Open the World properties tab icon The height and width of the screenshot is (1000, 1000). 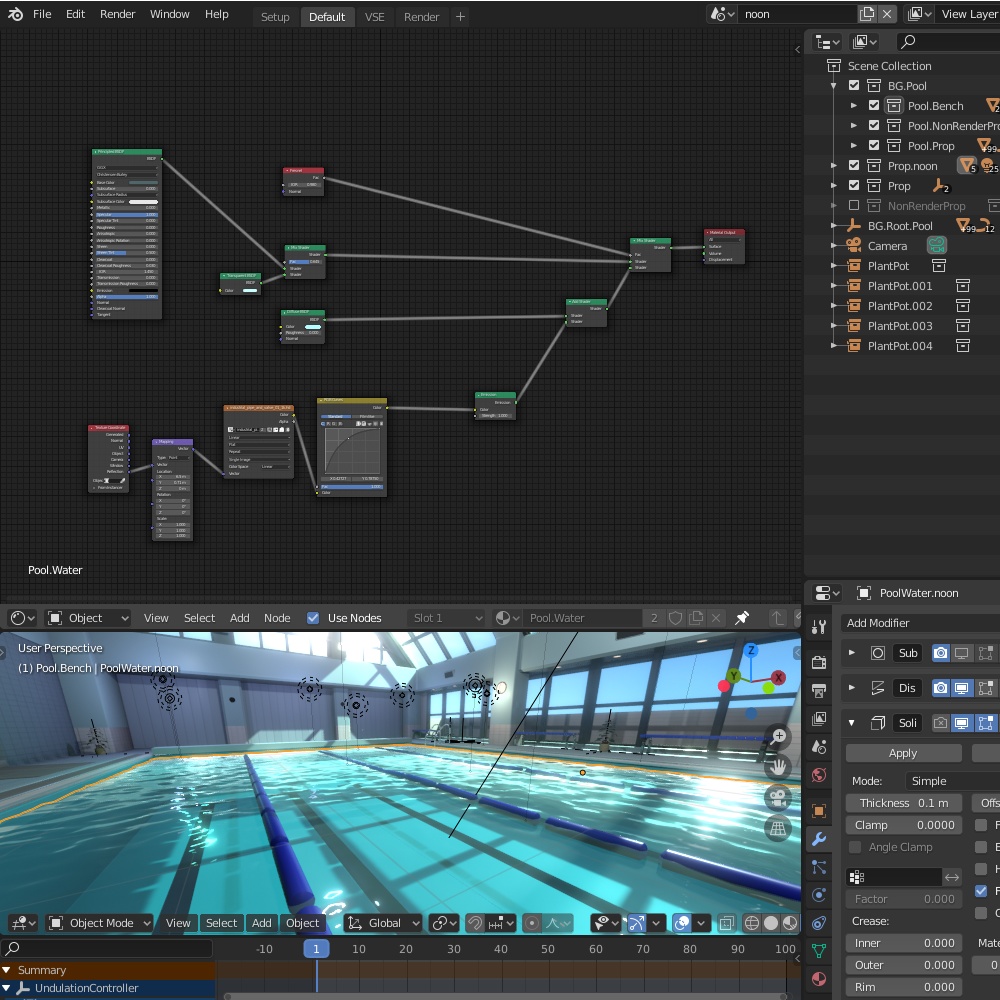[819, 775]
